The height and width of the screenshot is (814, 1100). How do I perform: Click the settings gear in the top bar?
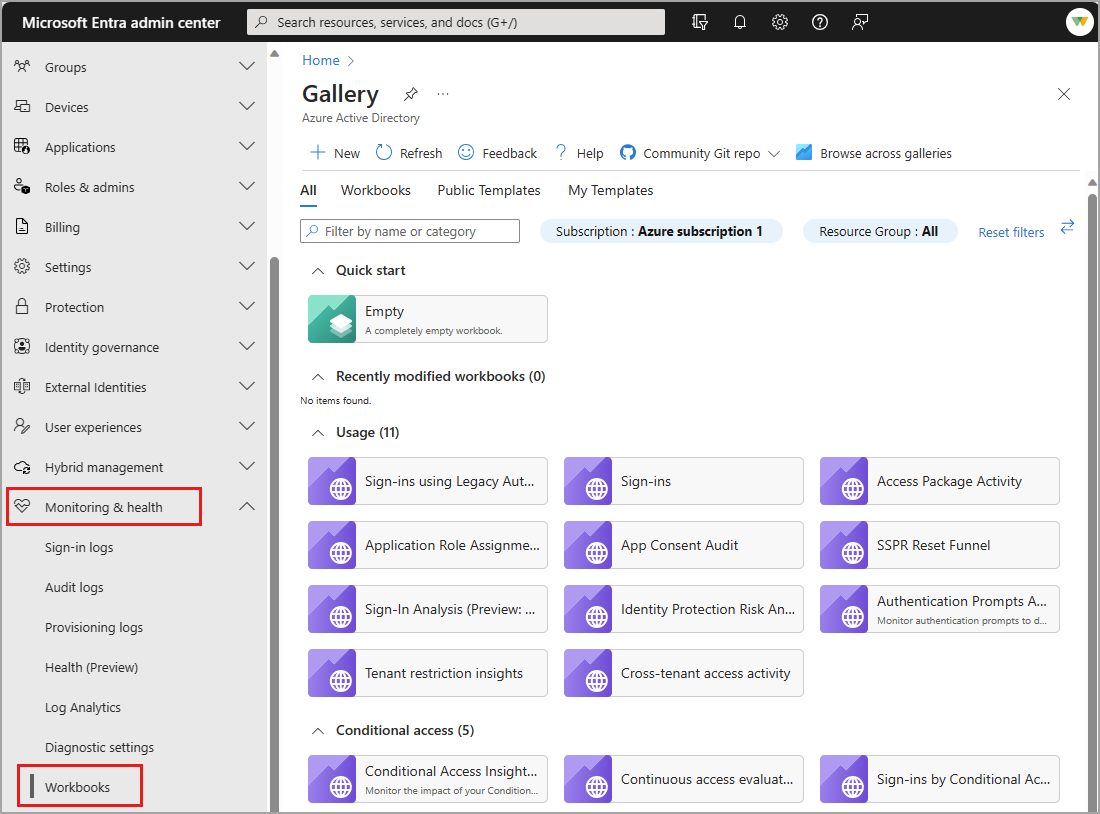tap(780, 21)
